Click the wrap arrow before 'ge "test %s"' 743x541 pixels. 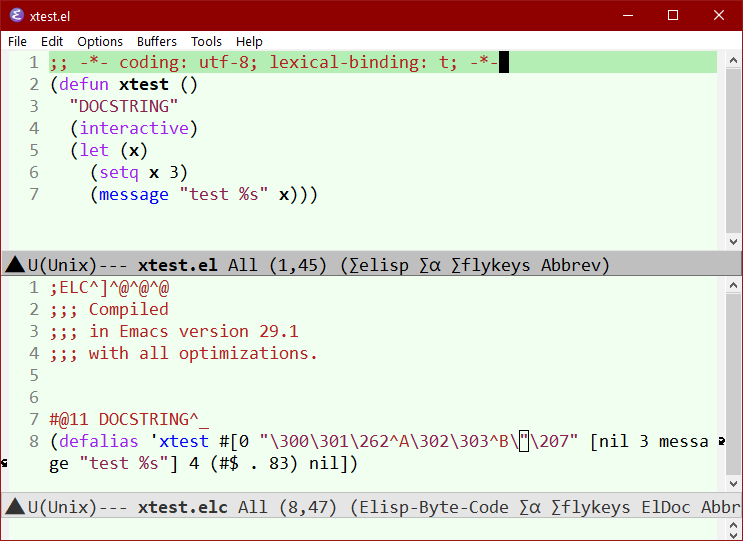click(4, 463)
